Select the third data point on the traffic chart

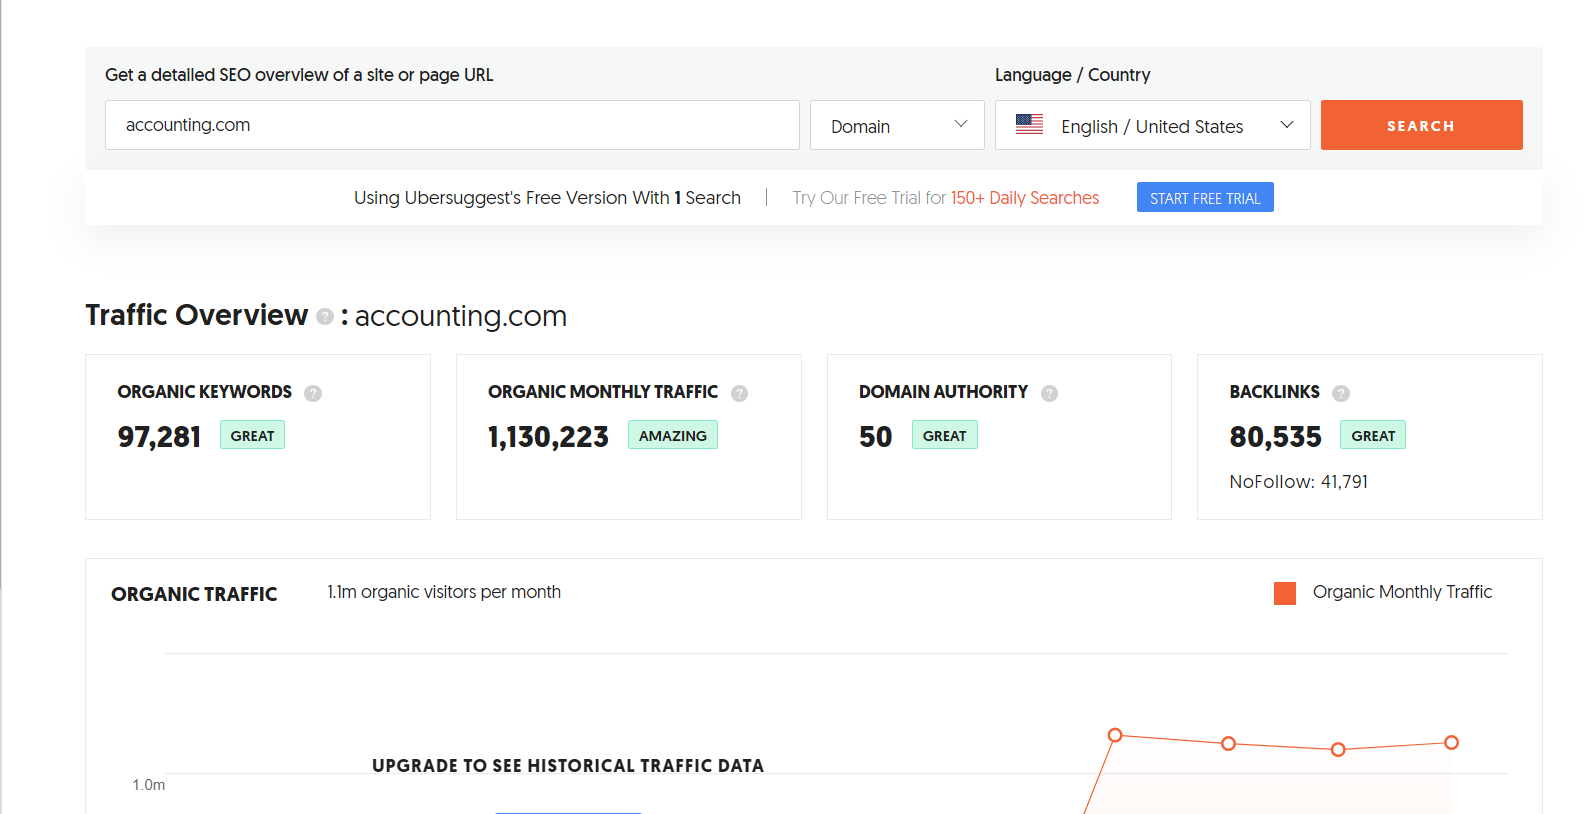tap(1338, 749)
